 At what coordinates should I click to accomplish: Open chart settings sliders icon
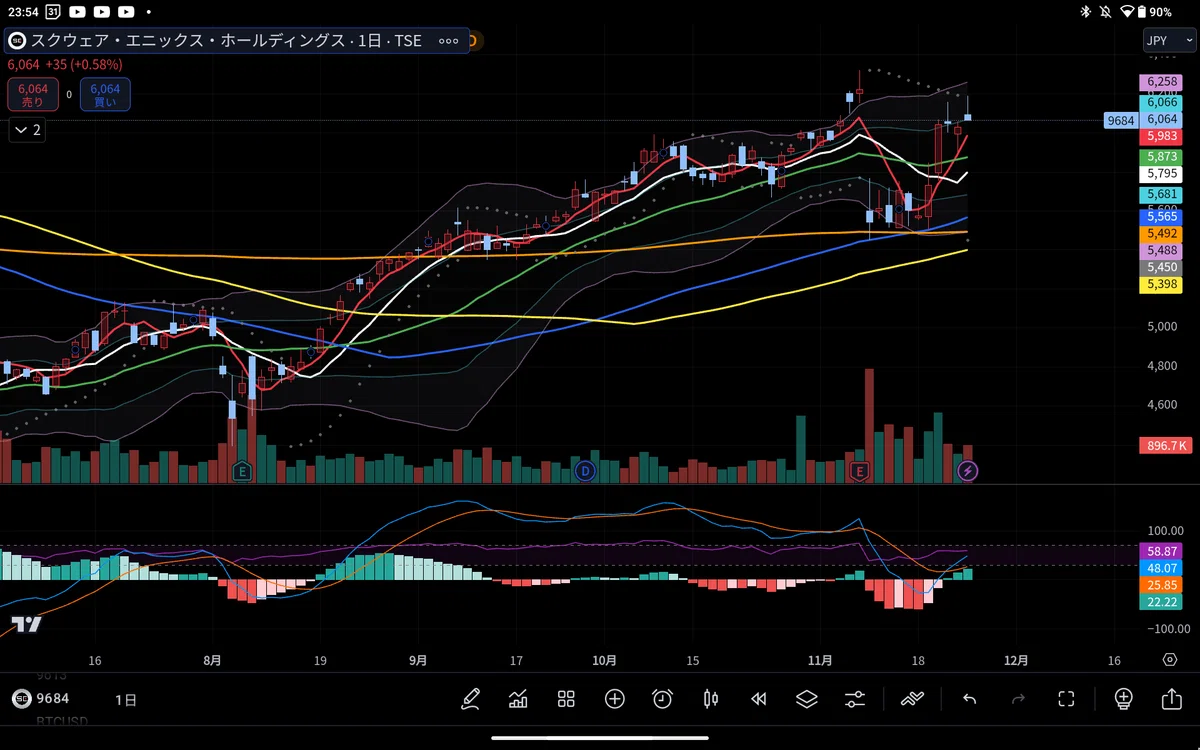pos(855,699)
